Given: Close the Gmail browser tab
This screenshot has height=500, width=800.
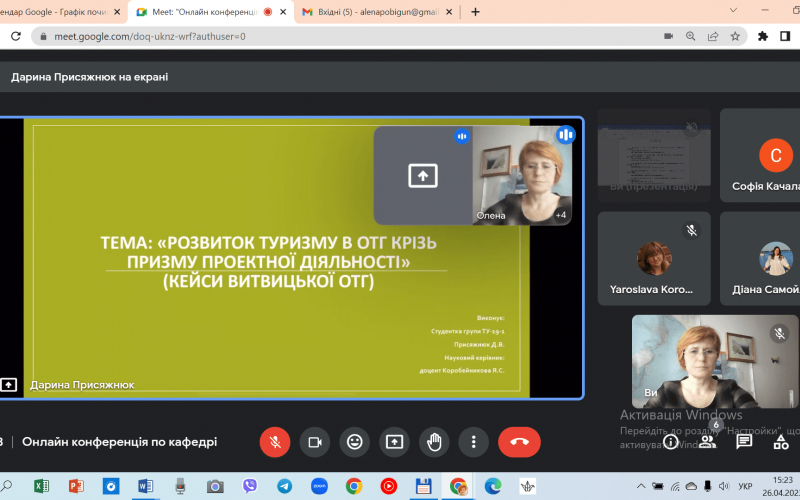Looking at the screenshot, I should tap(449, 12).
